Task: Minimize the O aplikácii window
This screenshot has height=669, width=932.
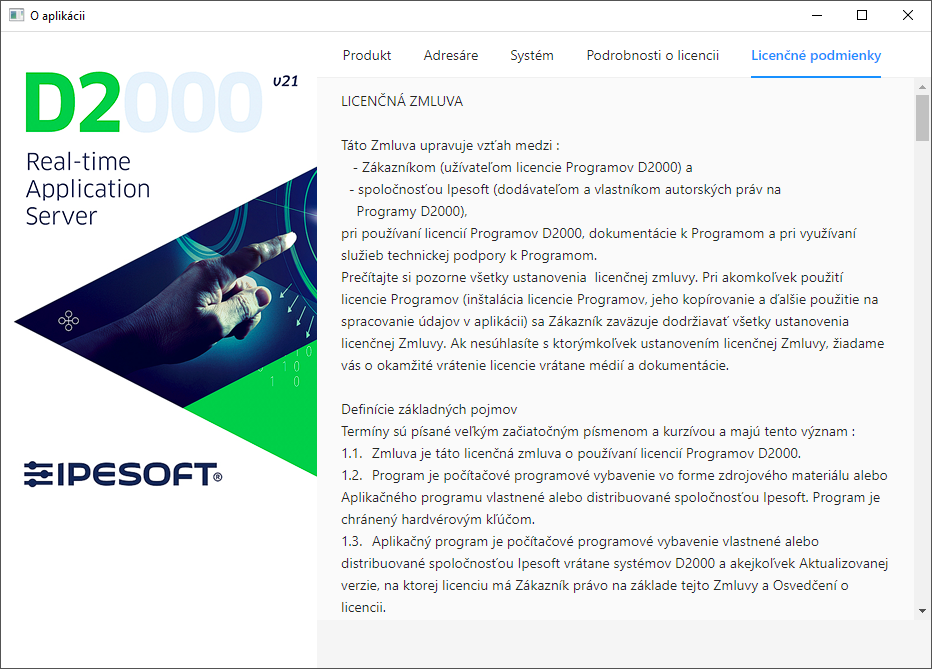Action: pyautogui.click(x=816, y=15)
